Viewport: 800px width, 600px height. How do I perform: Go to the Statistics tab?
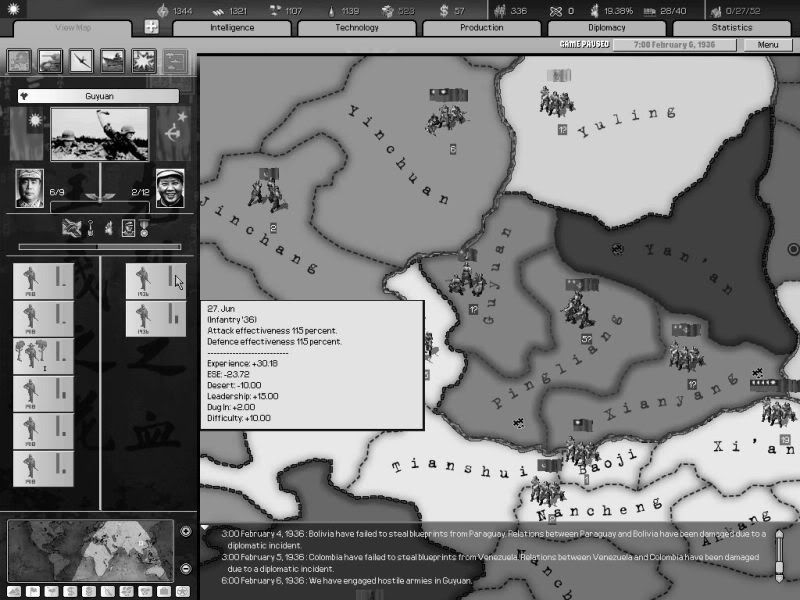point(731,28)
